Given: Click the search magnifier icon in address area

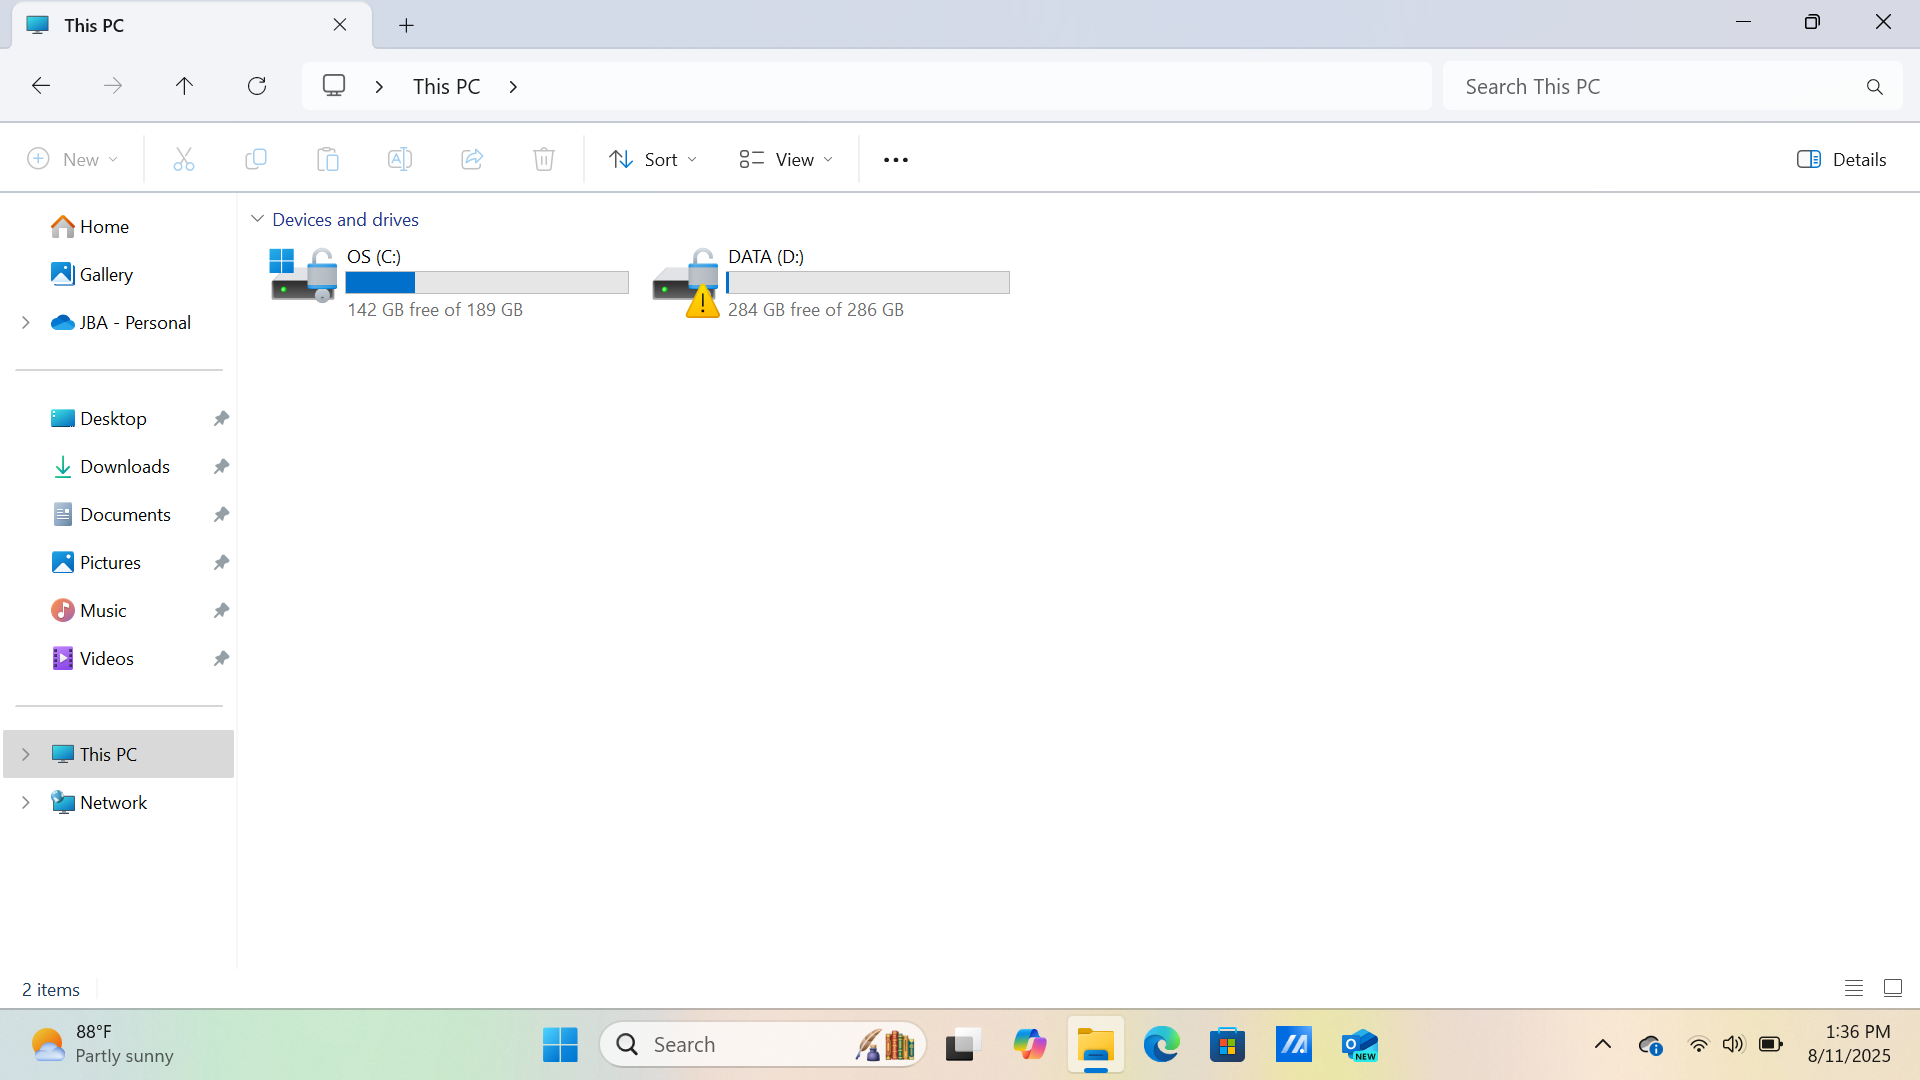Looking at the screenshot, I should coord(1875,87).
